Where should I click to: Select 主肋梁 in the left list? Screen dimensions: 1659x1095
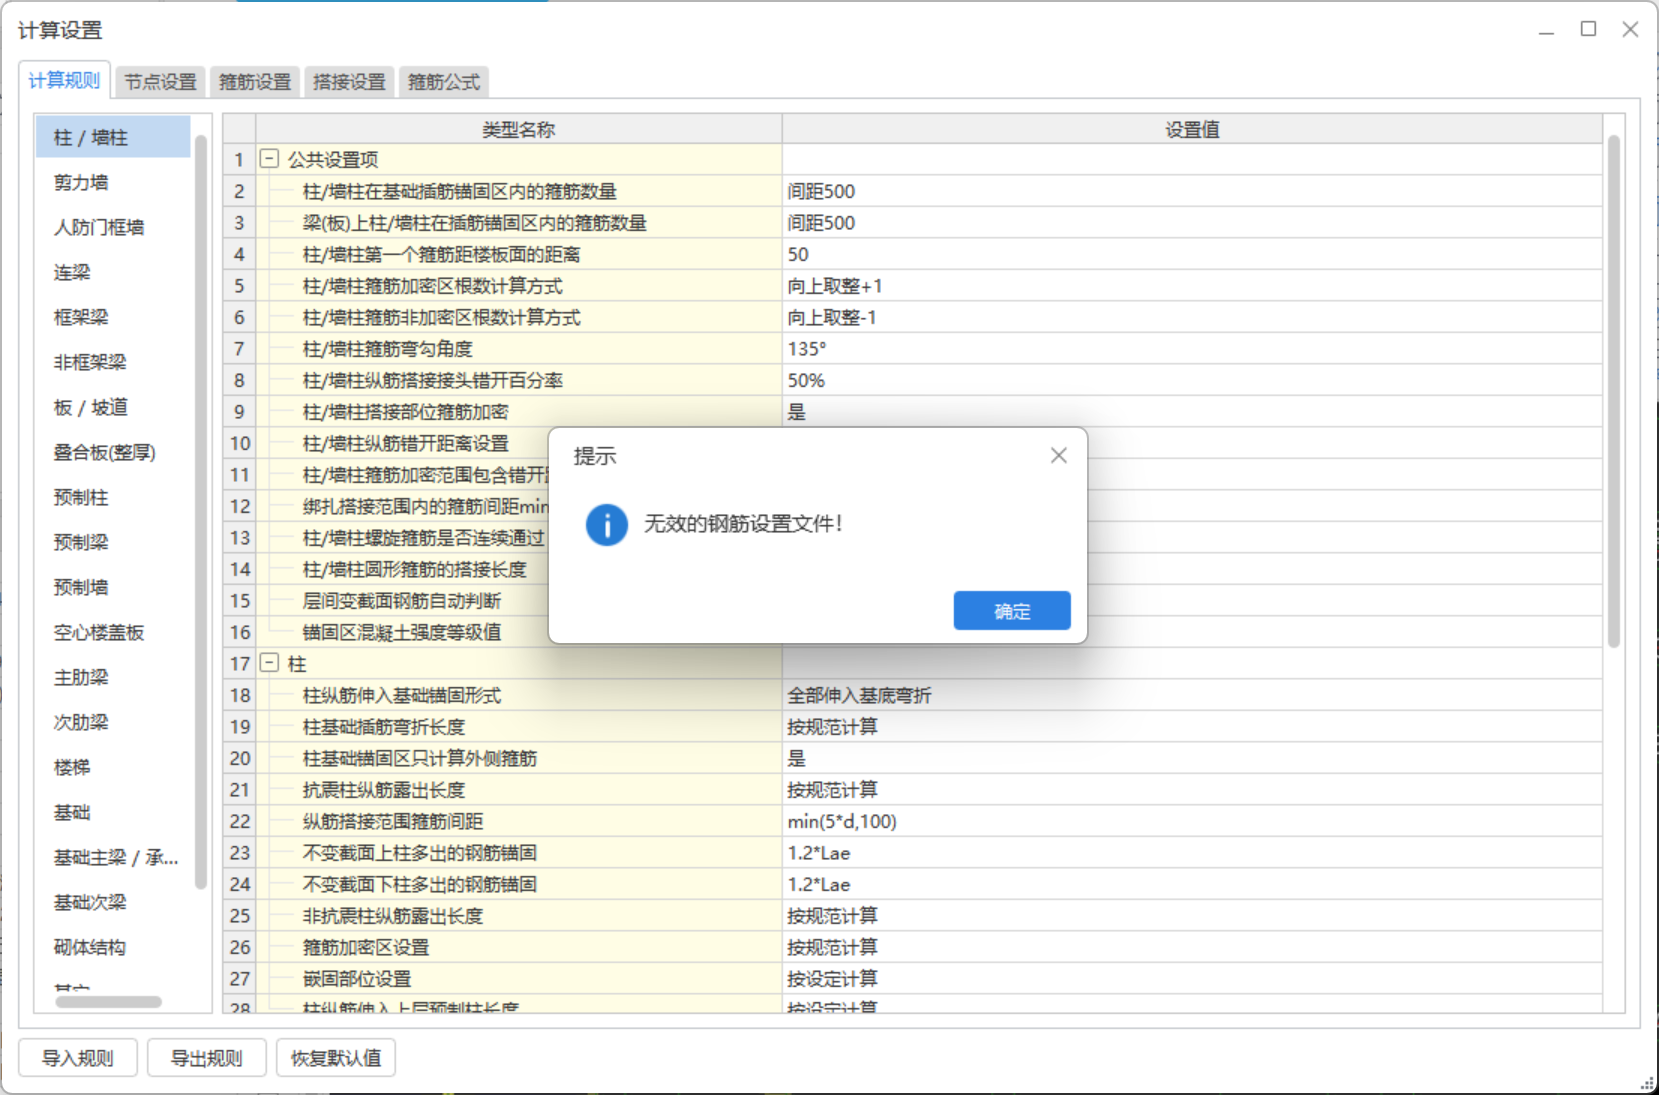click(x=113, y=677)
